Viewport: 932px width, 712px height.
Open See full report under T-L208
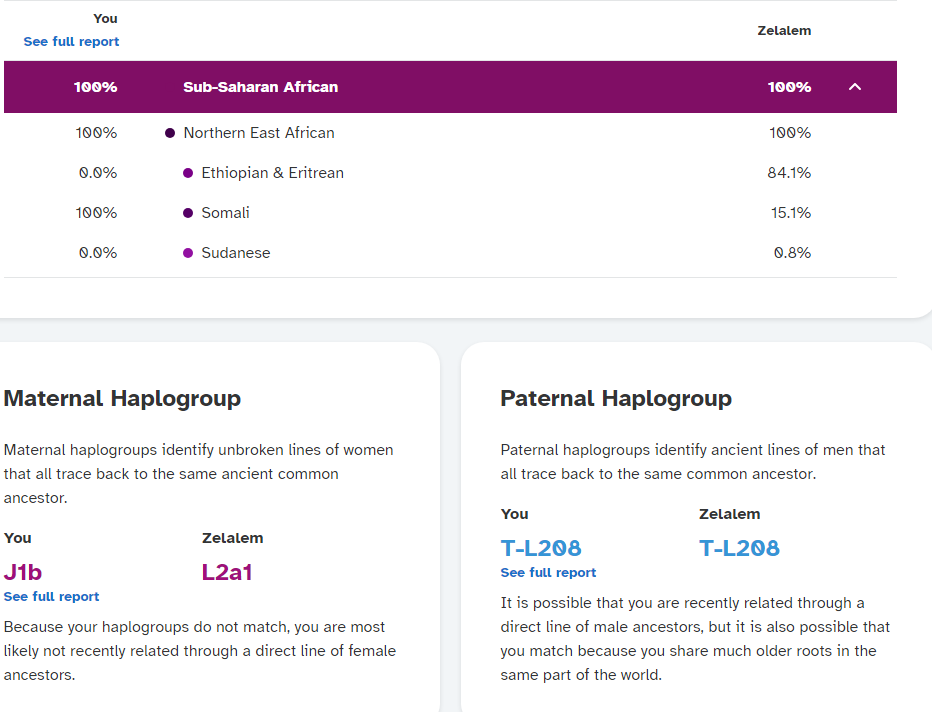548,573
